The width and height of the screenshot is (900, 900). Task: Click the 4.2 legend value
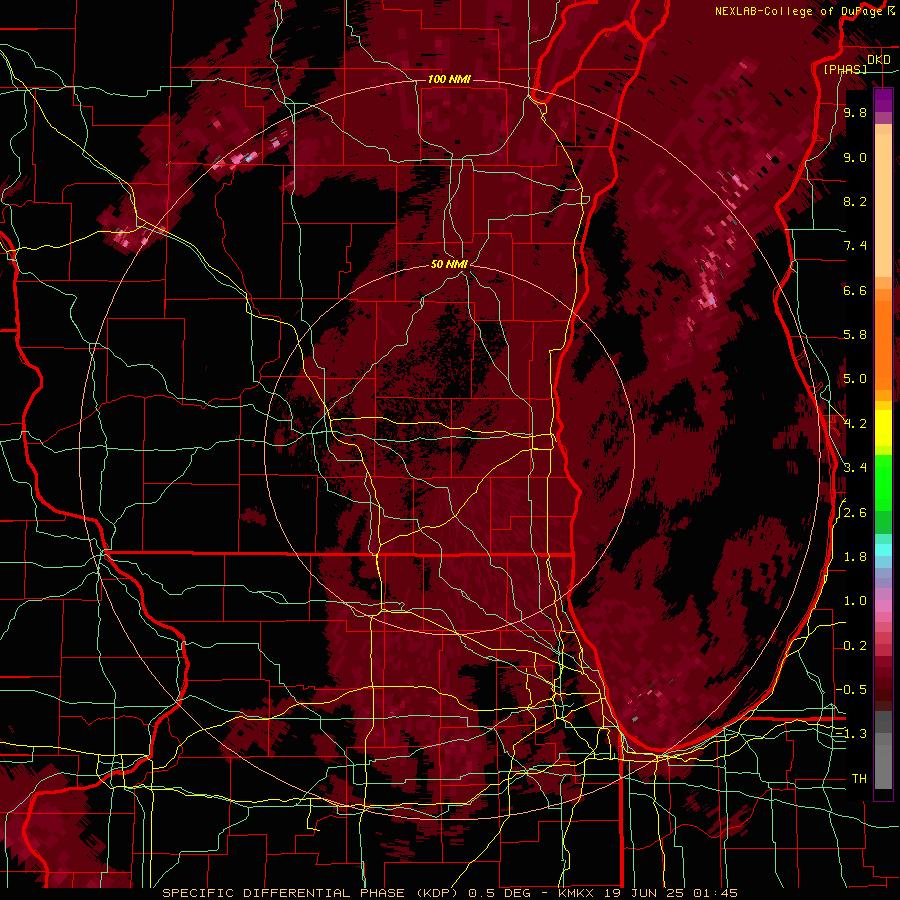[x=855, y=424]
